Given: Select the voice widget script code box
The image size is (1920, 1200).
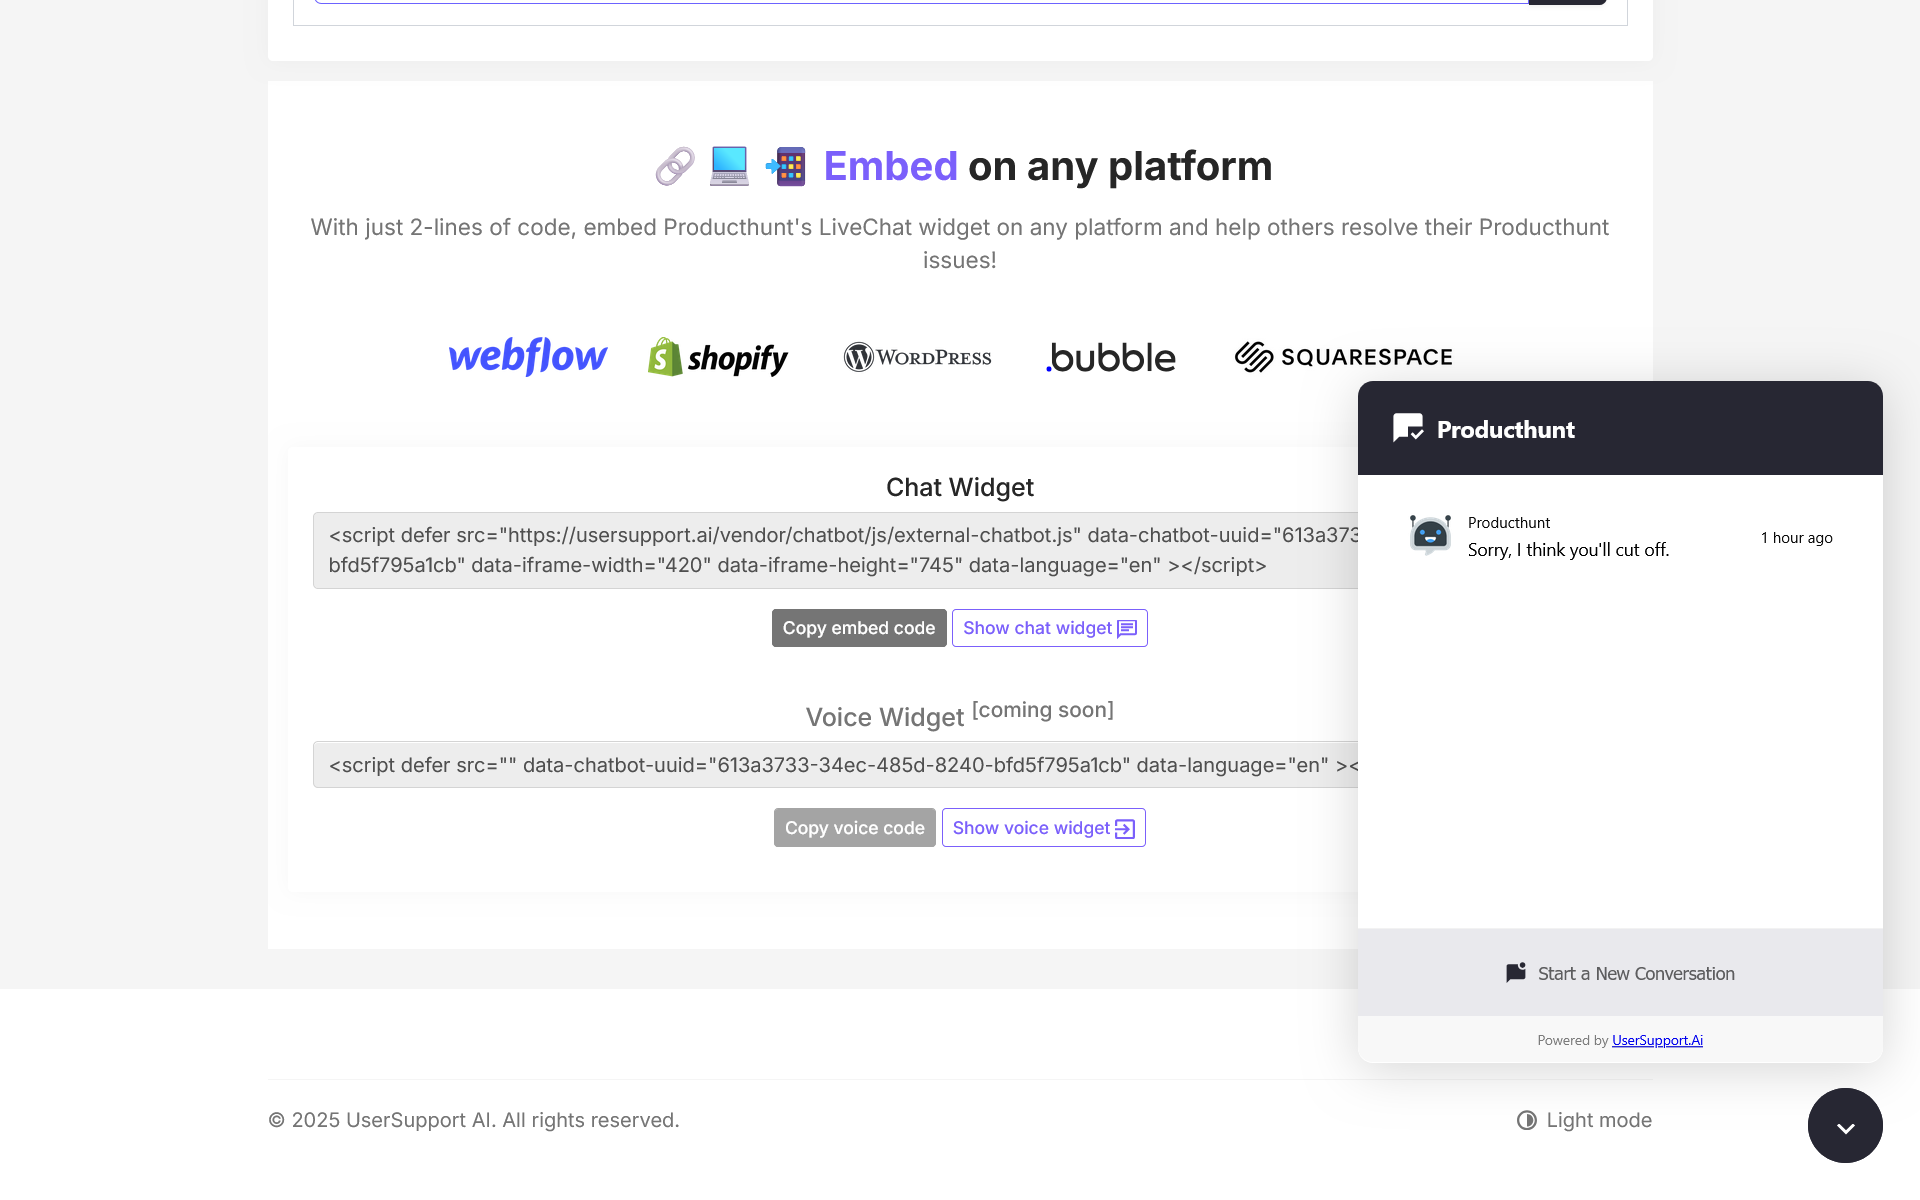Looking at the screenshot, I should click(835, 765).
